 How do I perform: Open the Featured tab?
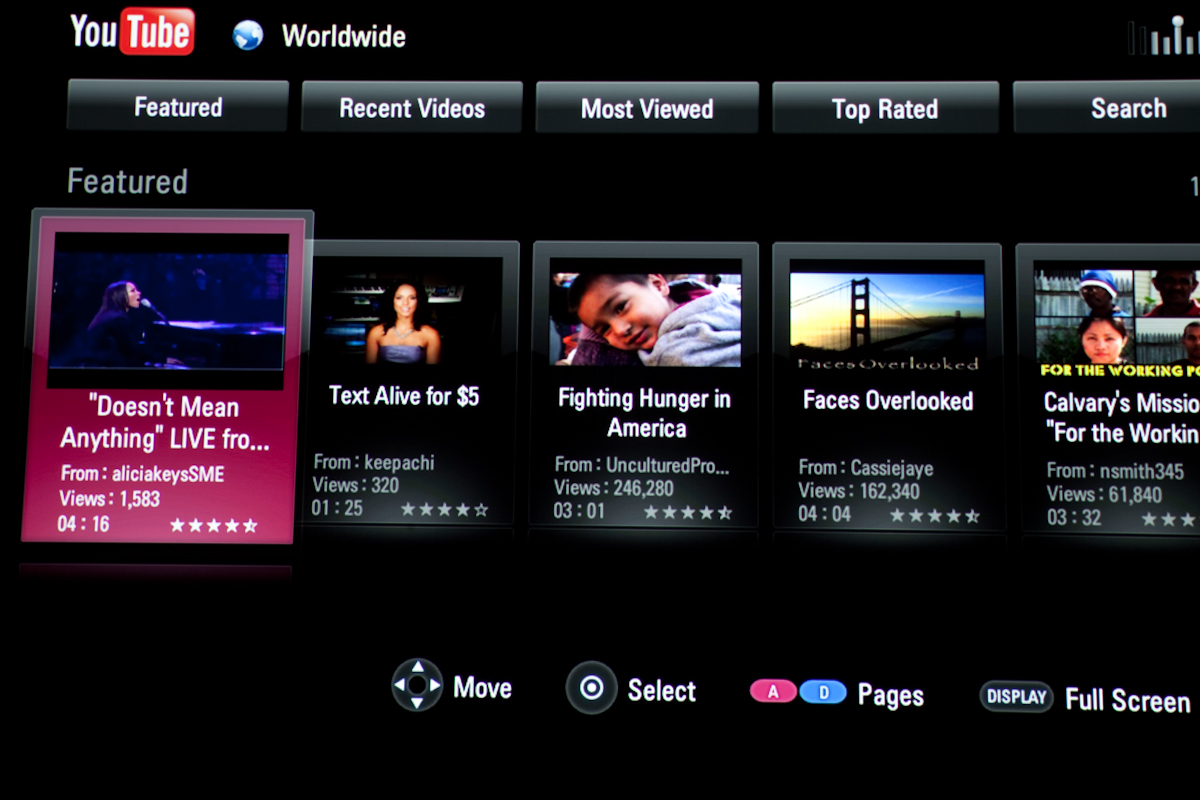178,107
